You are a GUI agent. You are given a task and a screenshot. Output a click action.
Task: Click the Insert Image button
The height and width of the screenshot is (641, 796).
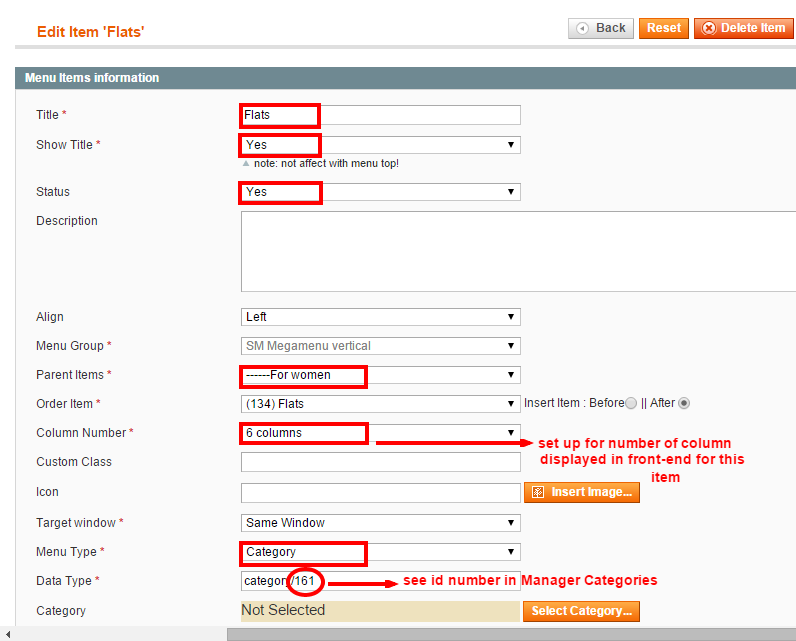point(582,492)
